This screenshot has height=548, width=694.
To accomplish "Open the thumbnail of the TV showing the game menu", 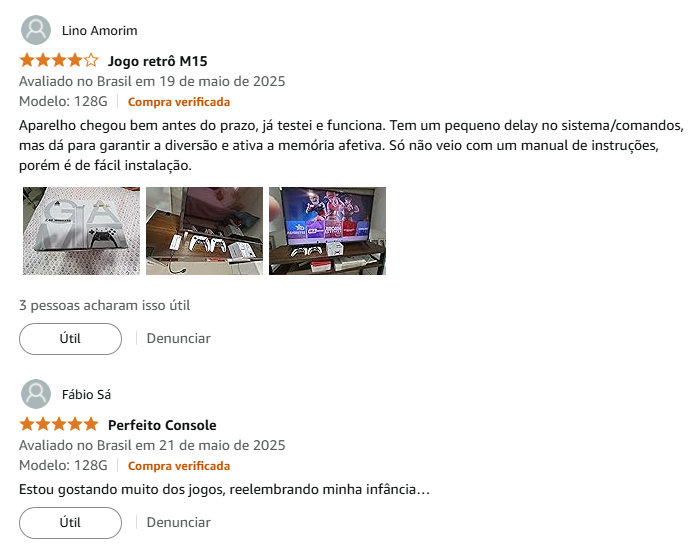I will tap(328, 231).
